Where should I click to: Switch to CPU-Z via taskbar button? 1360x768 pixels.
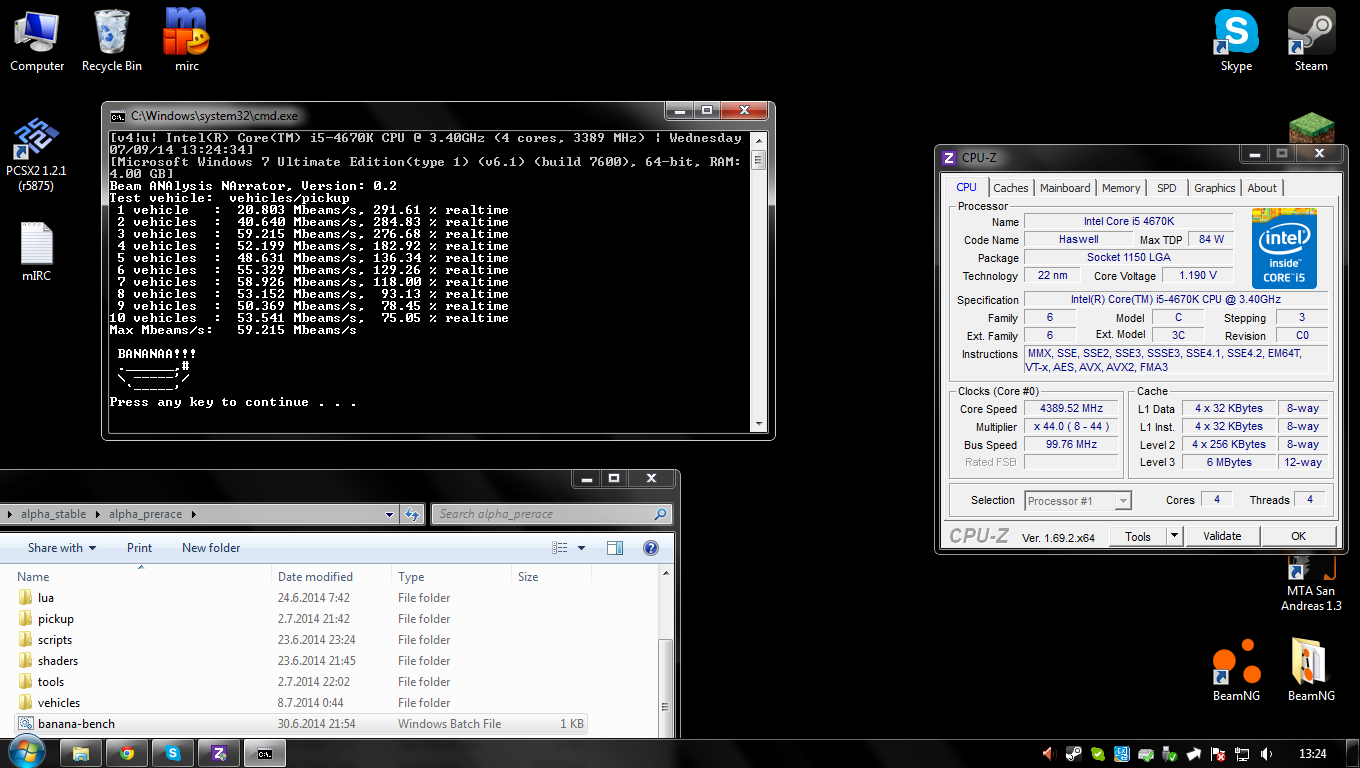tap(219, 753)
